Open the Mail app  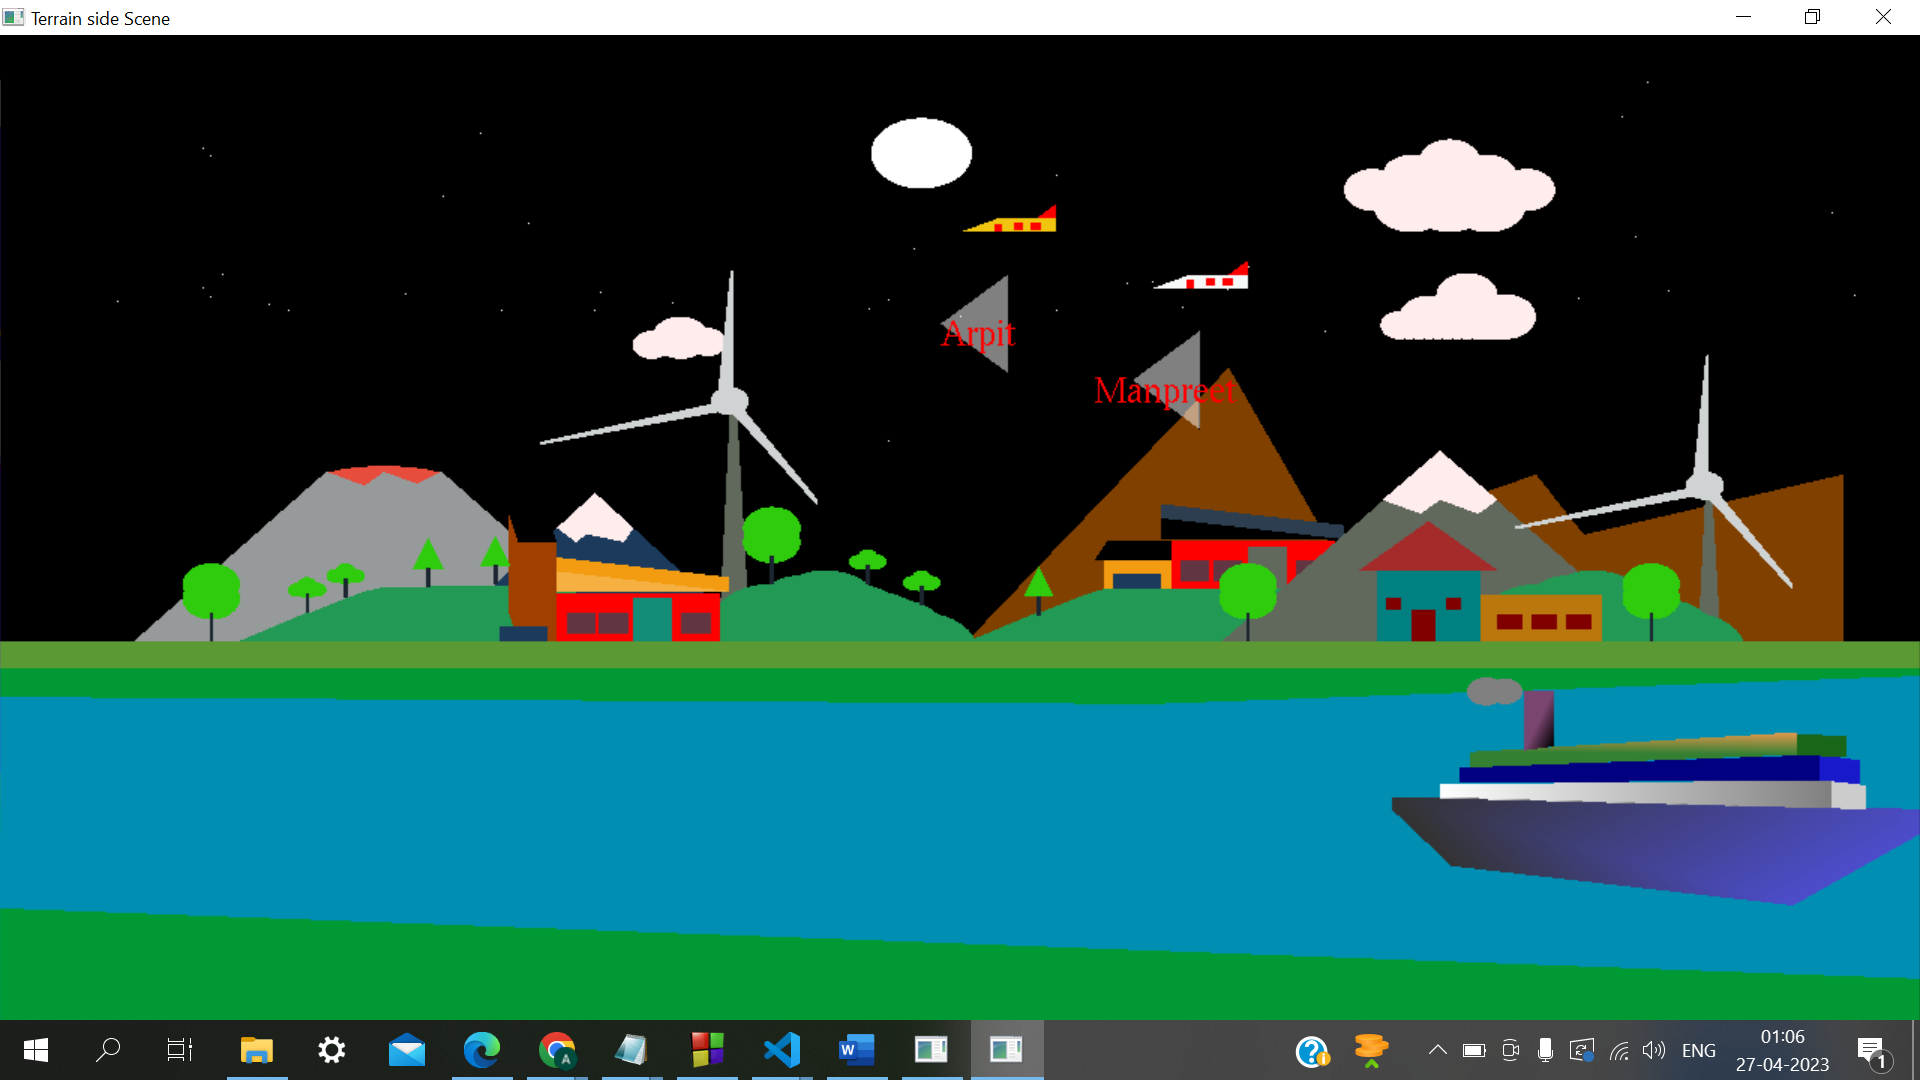coord(406,1050)
